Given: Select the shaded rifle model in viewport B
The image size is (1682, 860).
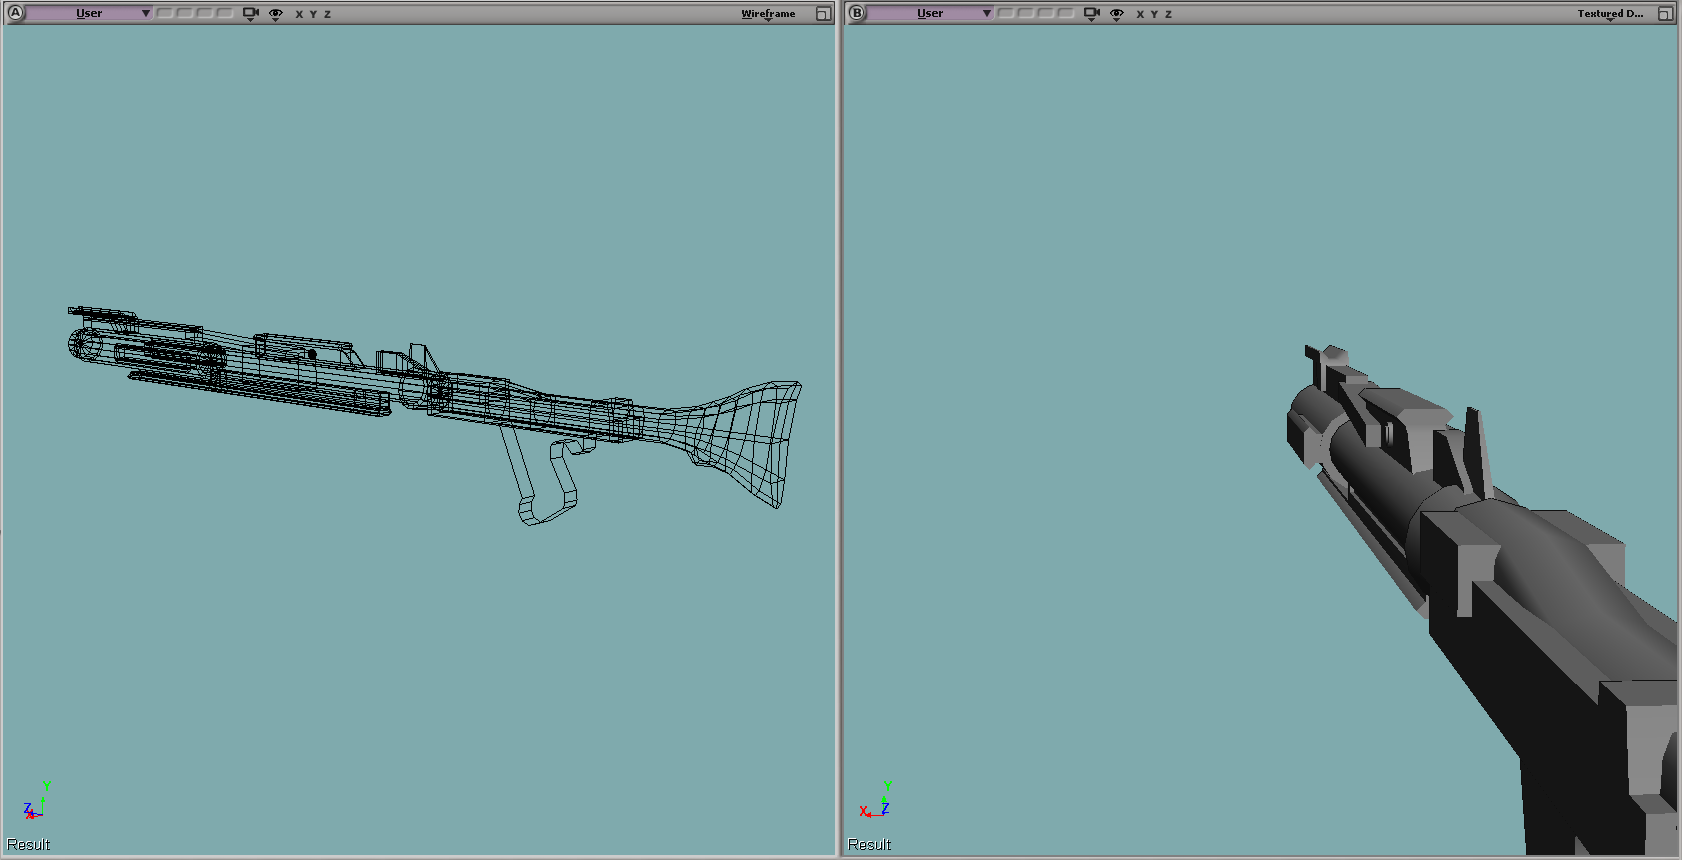Looking at the screenshot, I should pos(1482,600).
